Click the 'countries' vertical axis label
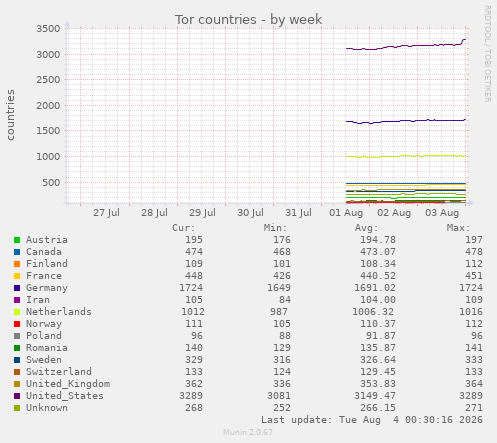The image size is (497, 443). (11, 115)
